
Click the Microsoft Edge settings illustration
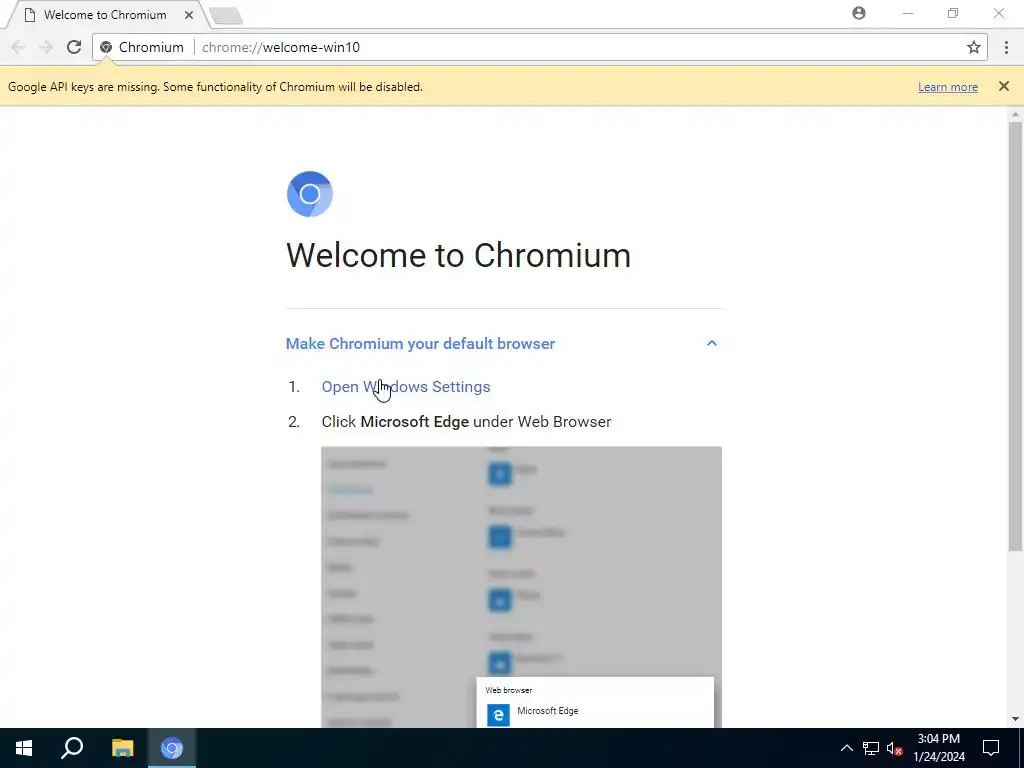[x=521, y=586]
